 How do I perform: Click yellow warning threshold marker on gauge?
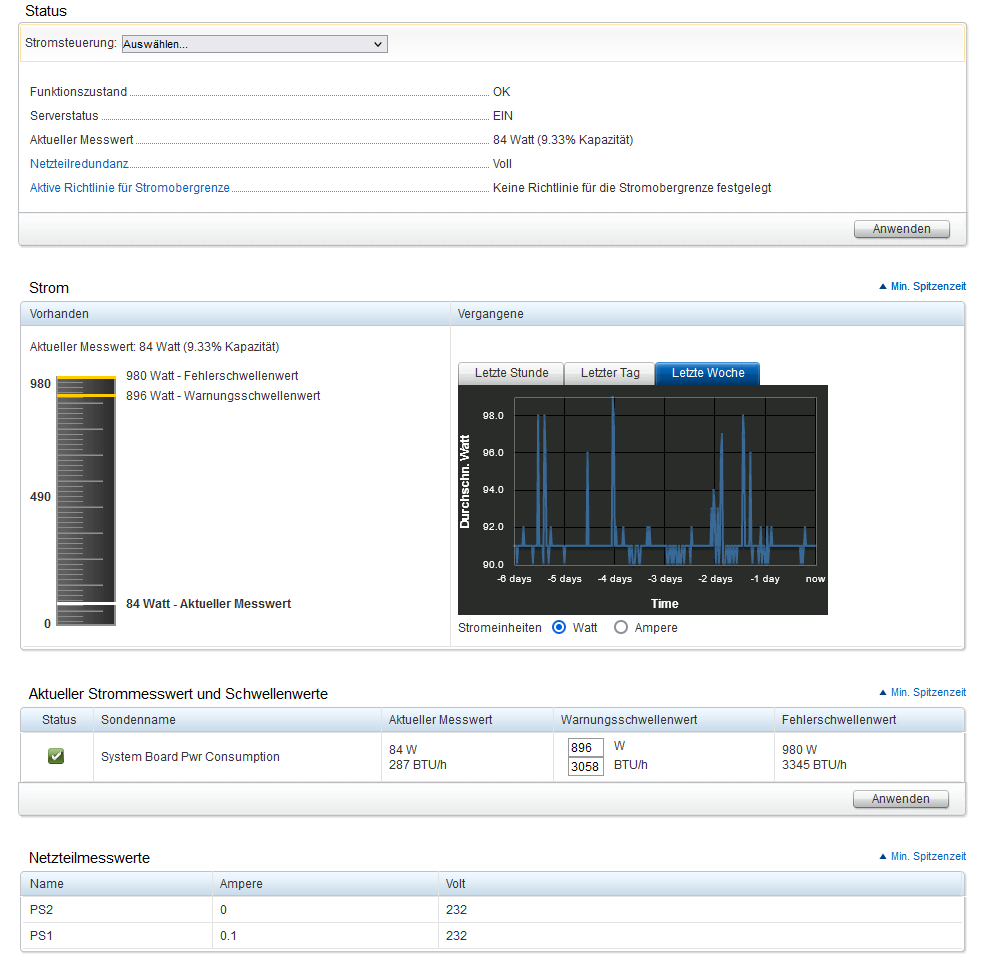pyautogui.click(x=86, y=396)
